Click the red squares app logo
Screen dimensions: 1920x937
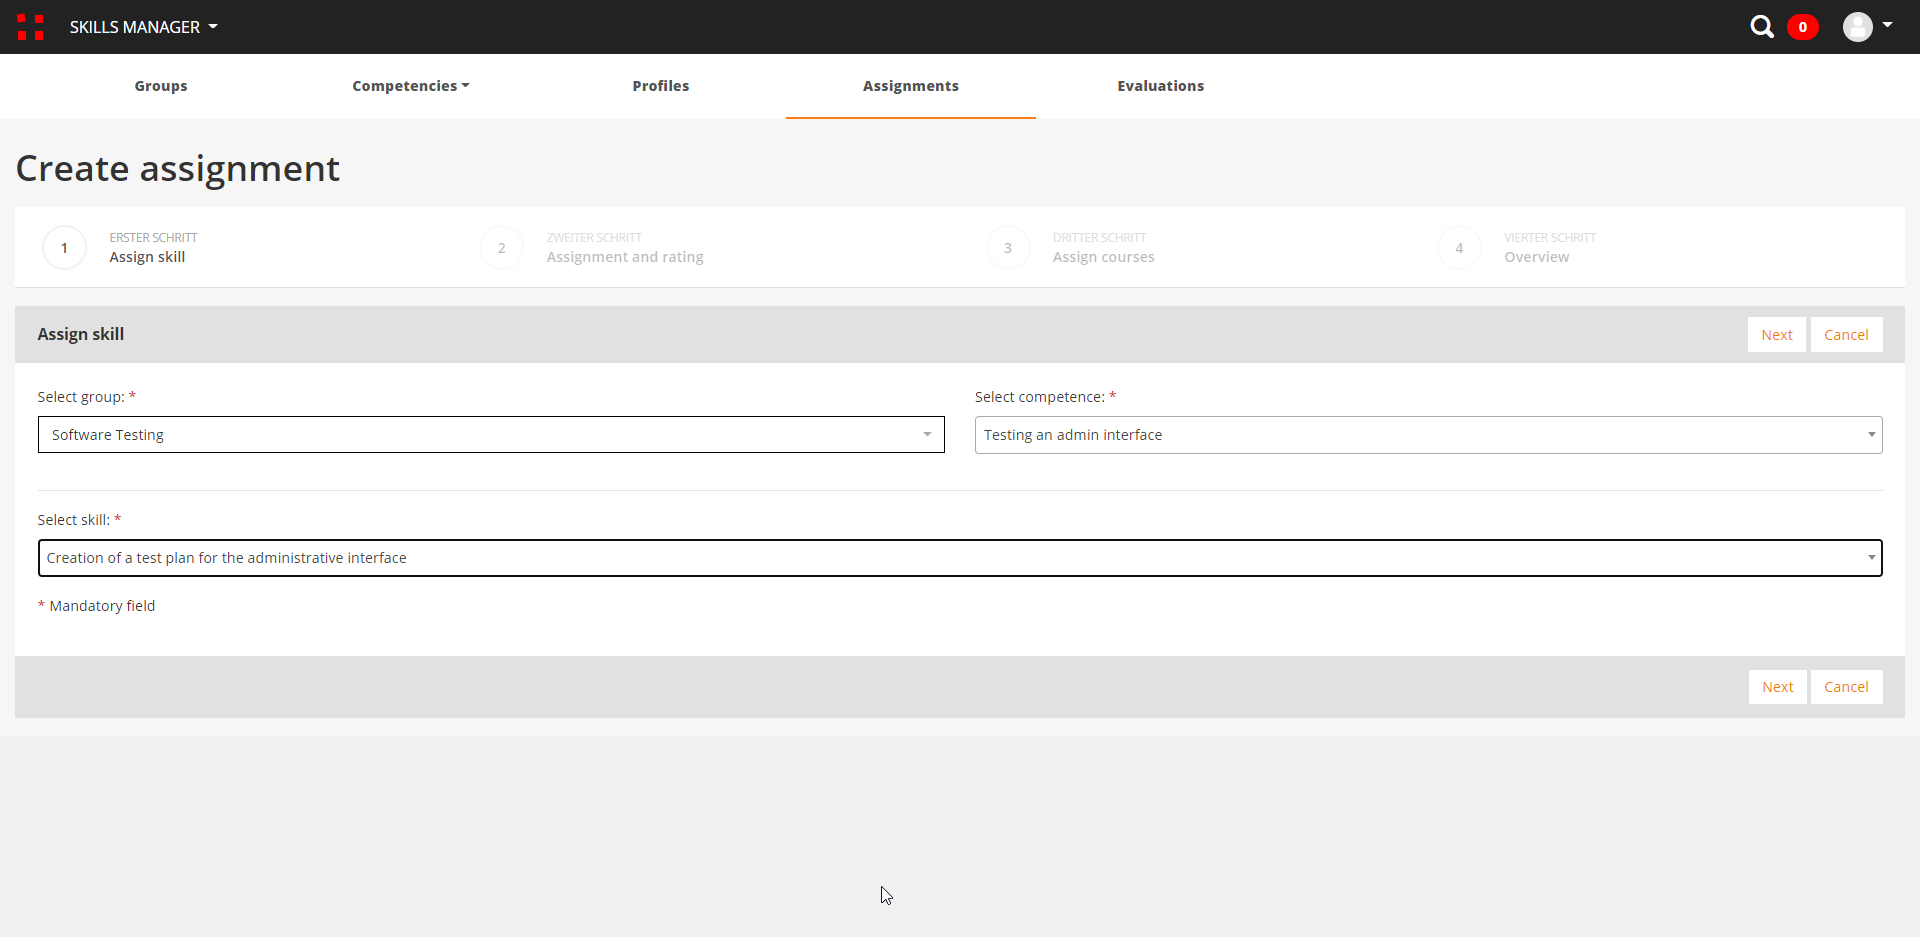pyautogui.click(x=30, y=27)
